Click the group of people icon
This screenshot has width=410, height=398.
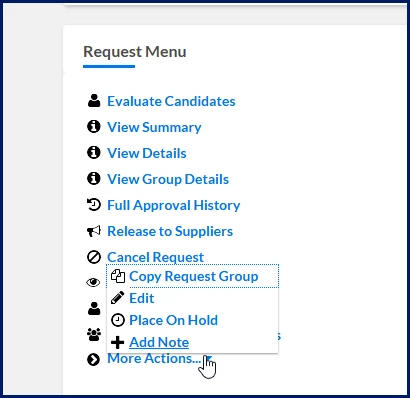pyautogui.click(x=94, y=334)
